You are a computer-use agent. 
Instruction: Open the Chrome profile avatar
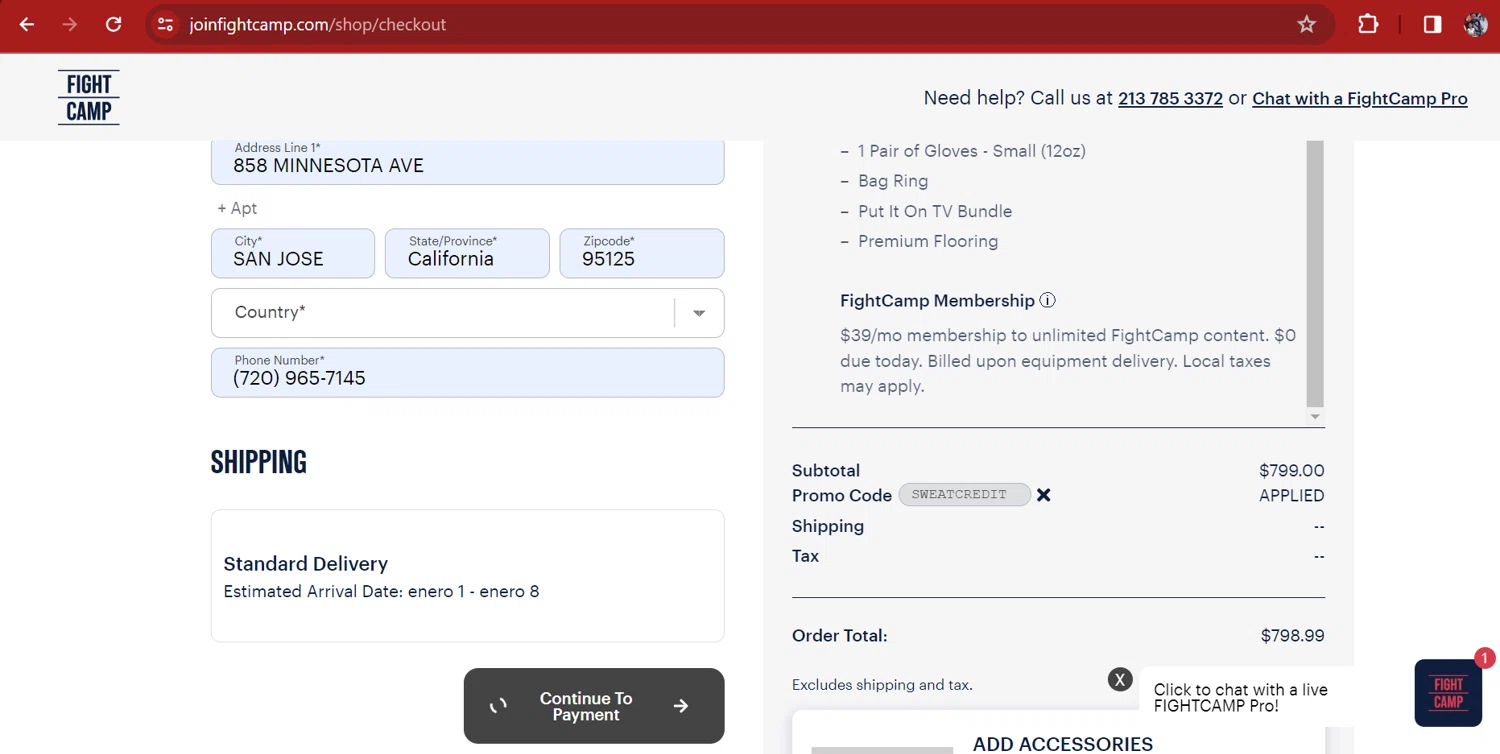click(x=1476, y=24)
